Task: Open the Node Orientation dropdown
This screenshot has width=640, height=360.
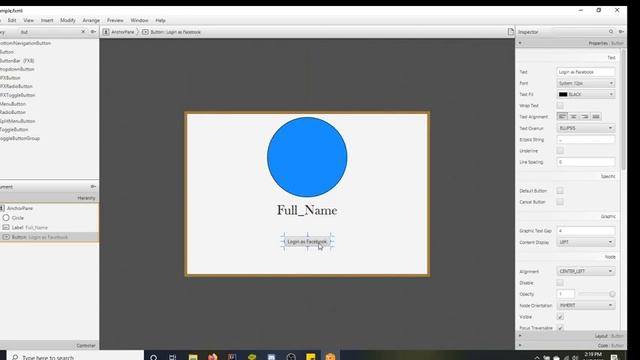Action: pos(586,305)
